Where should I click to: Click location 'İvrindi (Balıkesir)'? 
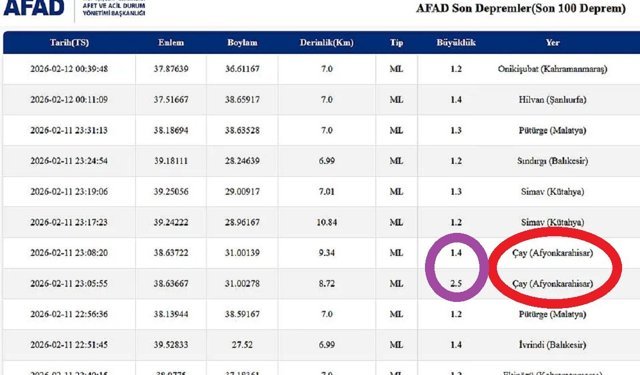pyautogui.click(x=552, y=344)
